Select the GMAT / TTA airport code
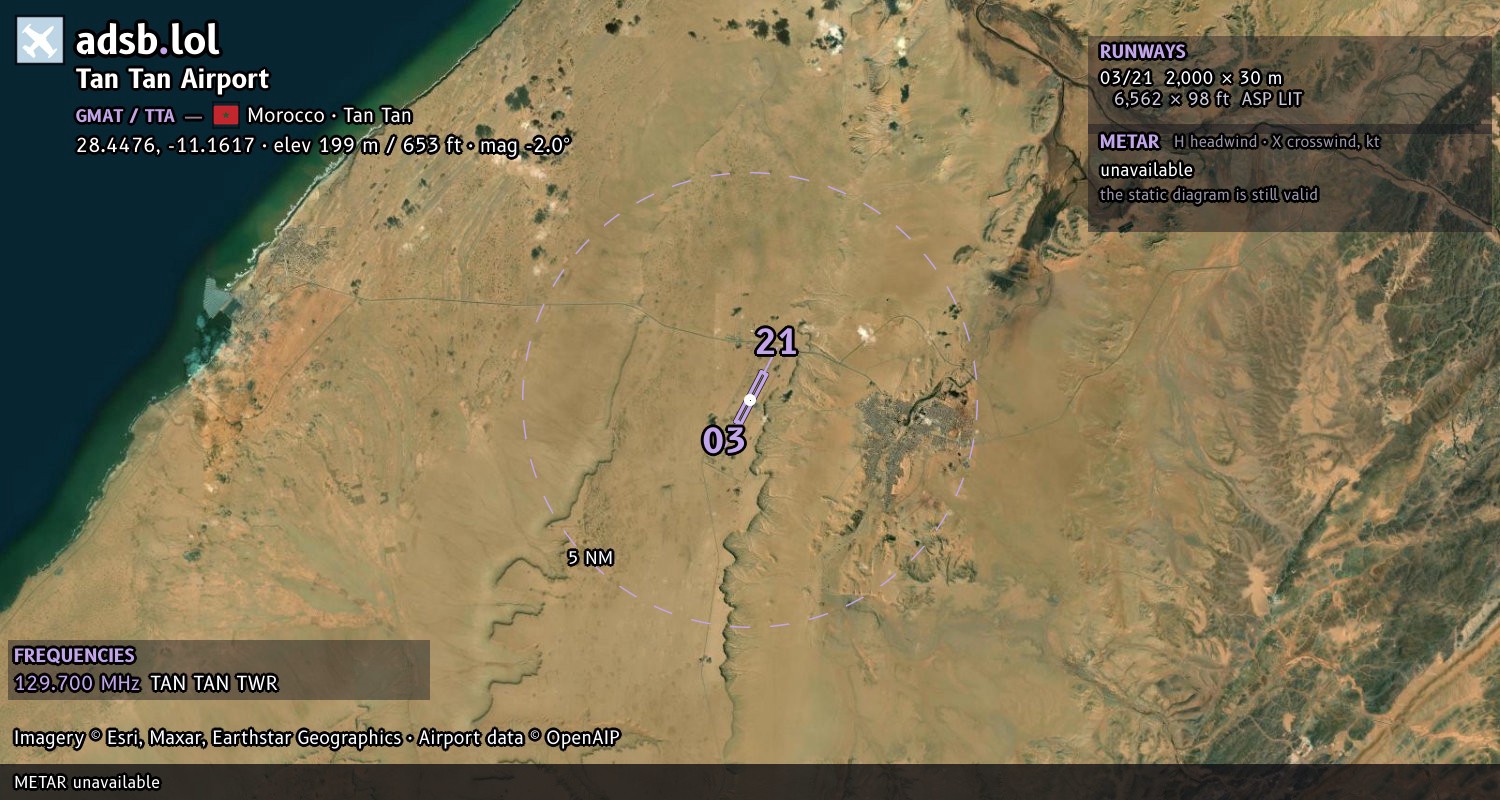The image size is (1500, 800). (x=125, y=115)
